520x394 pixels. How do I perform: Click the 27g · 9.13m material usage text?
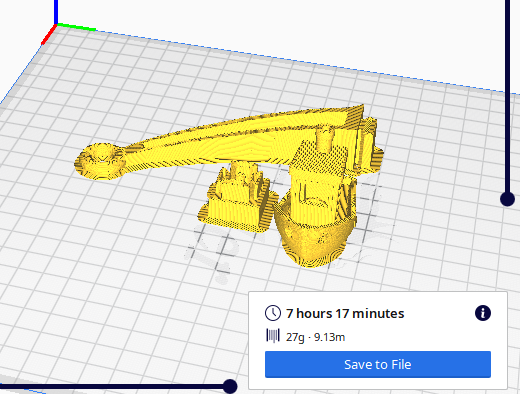point(315,337)
